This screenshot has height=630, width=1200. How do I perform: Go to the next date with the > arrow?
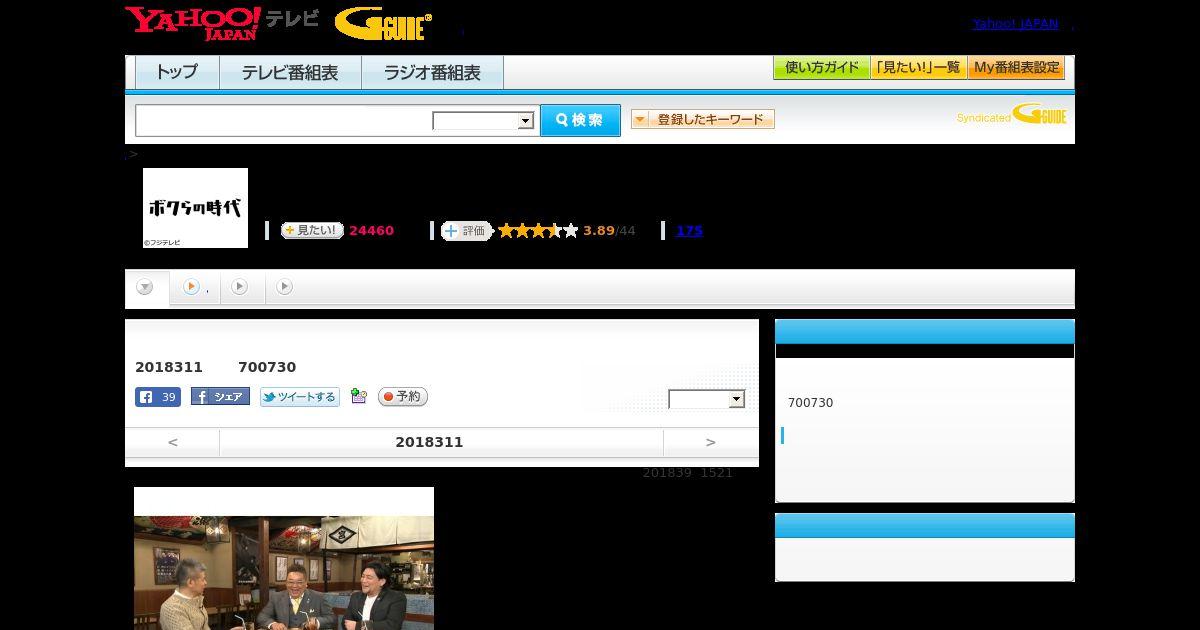[711, 442]
